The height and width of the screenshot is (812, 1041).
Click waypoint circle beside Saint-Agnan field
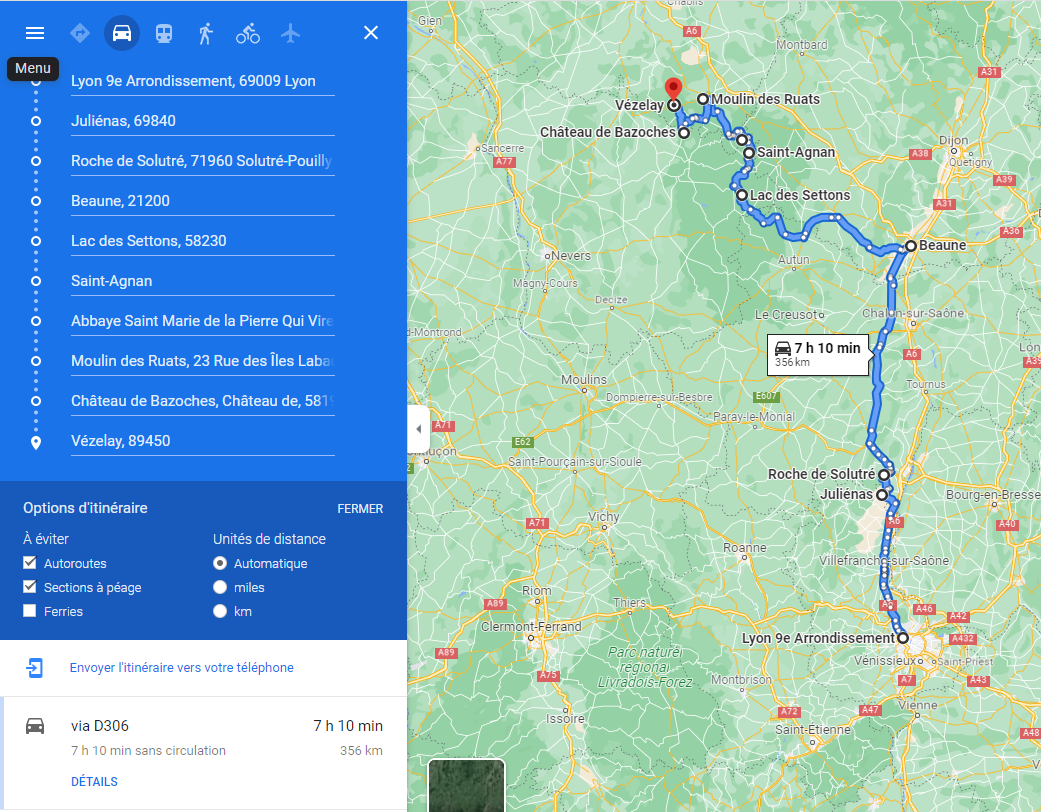point(36,281)
